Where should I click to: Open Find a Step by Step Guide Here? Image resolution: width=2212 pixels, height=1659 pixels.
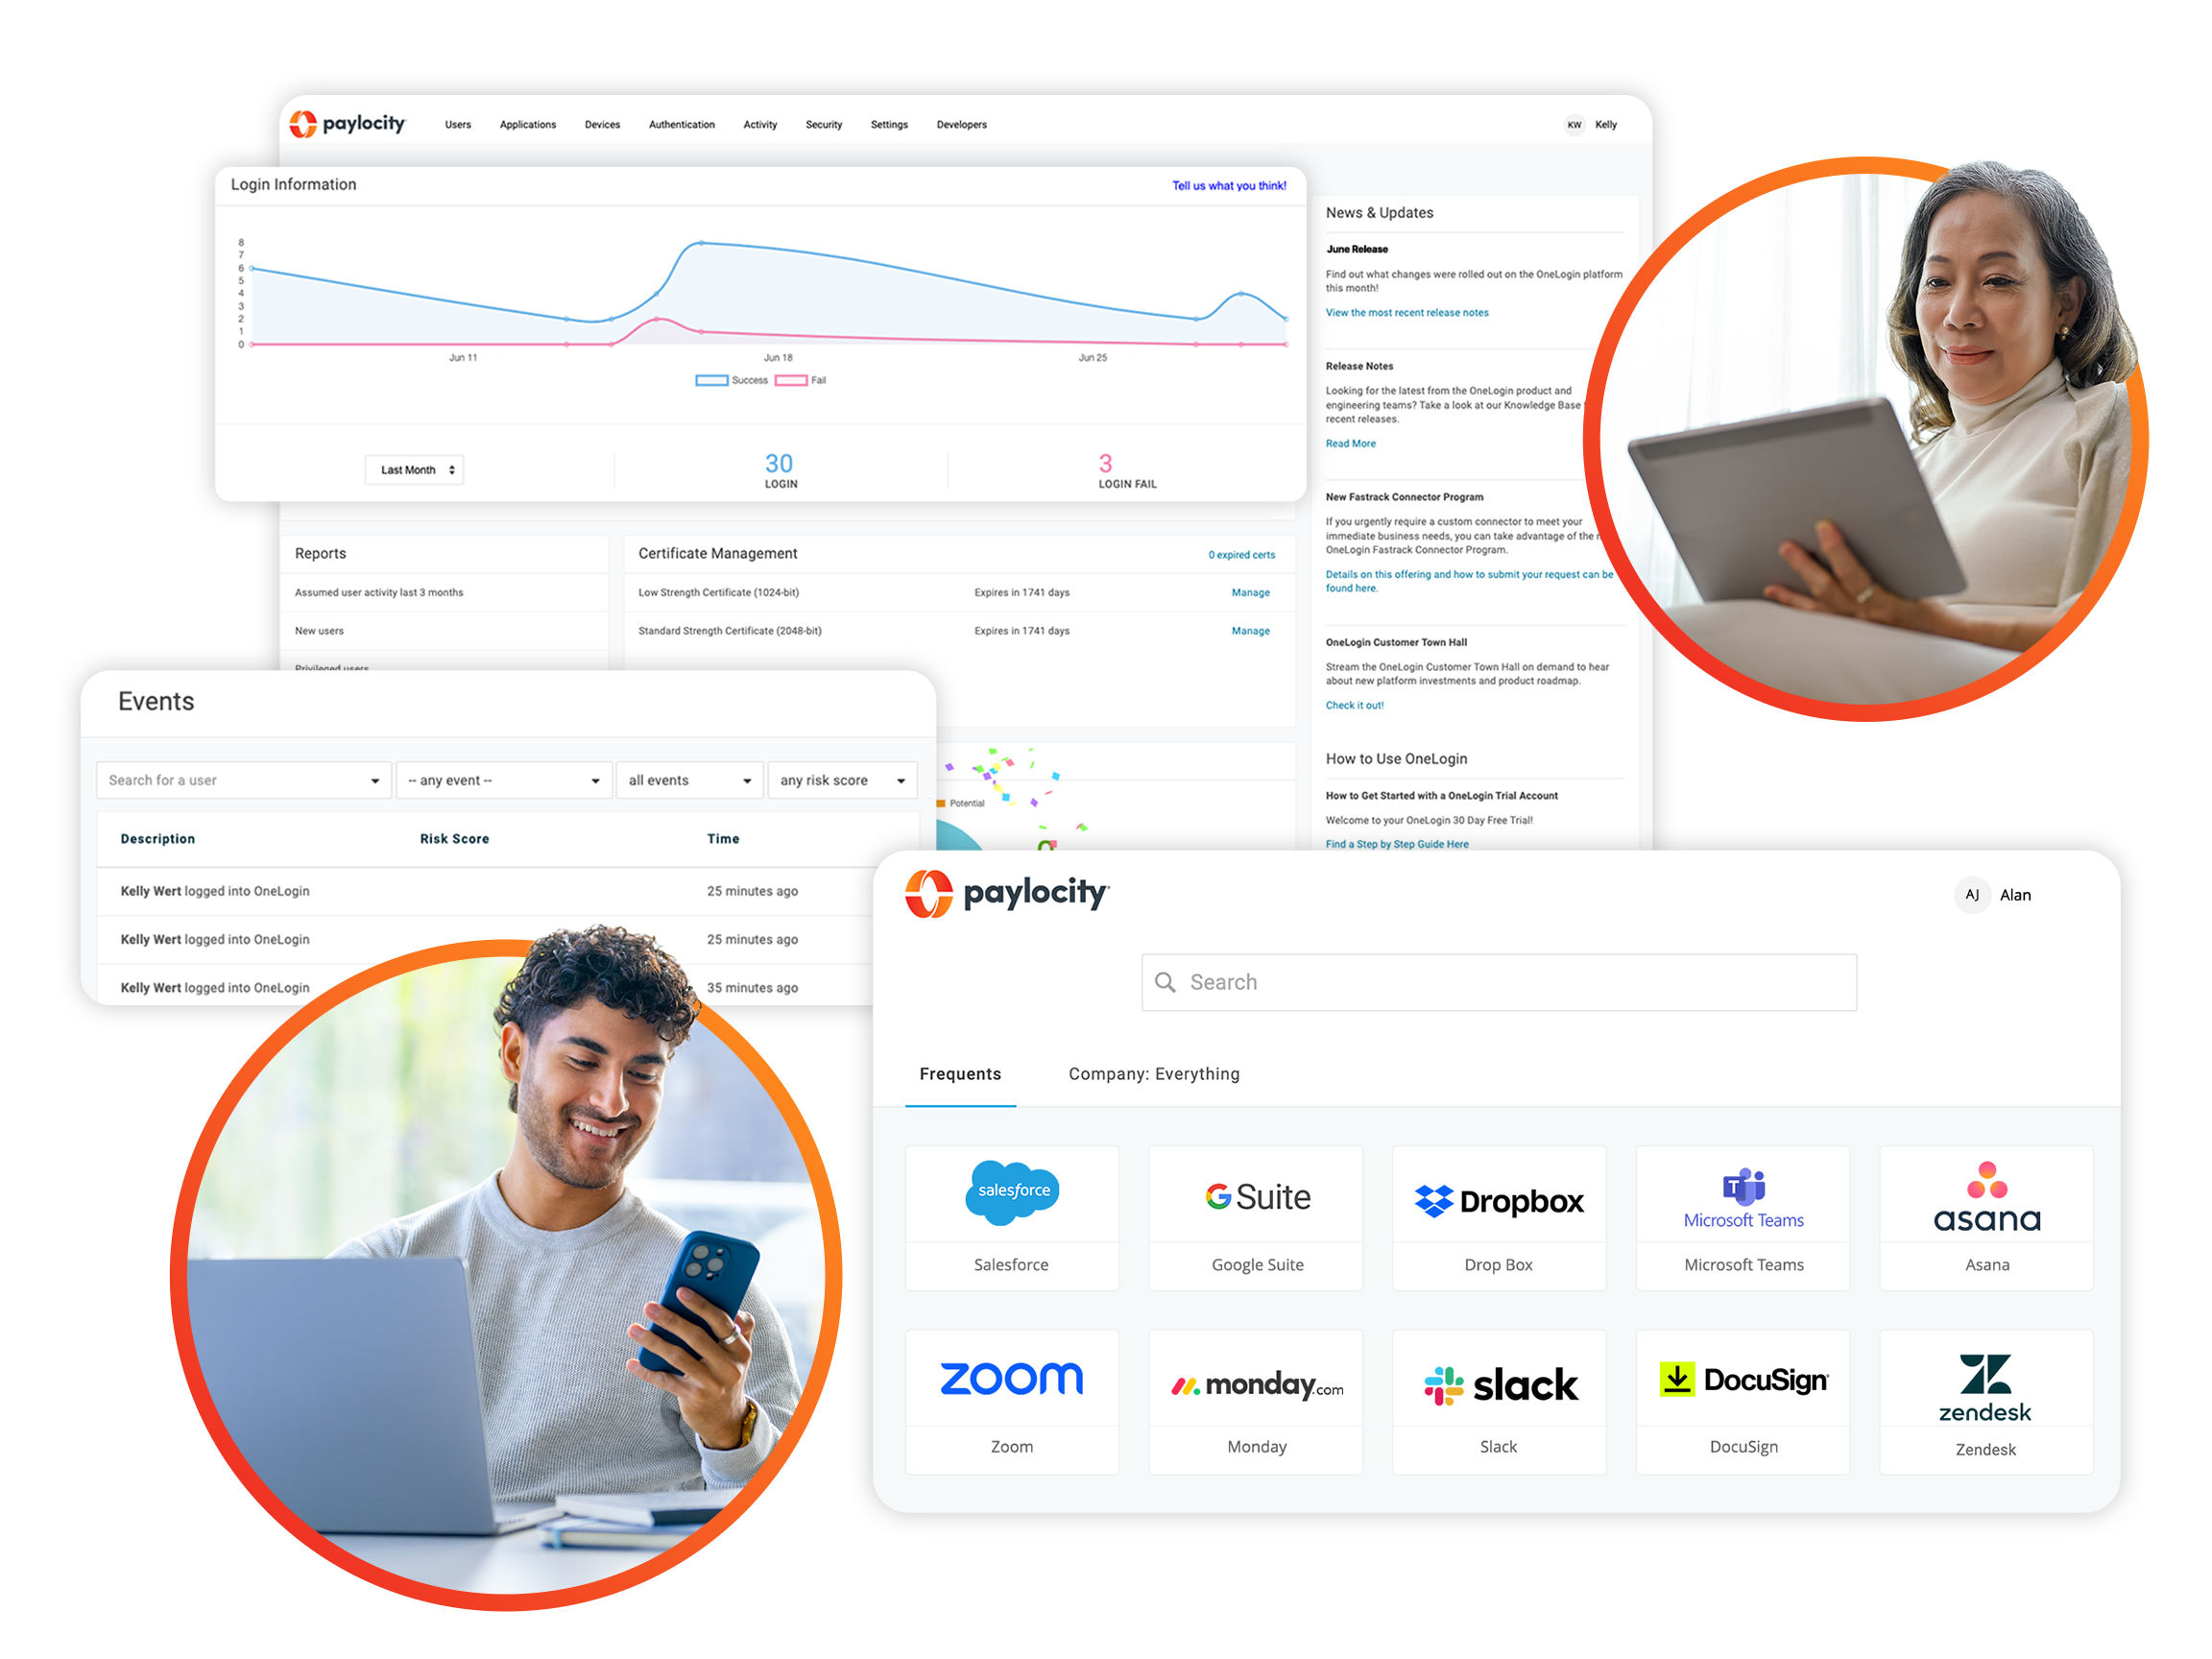(x=1397, y=844)
